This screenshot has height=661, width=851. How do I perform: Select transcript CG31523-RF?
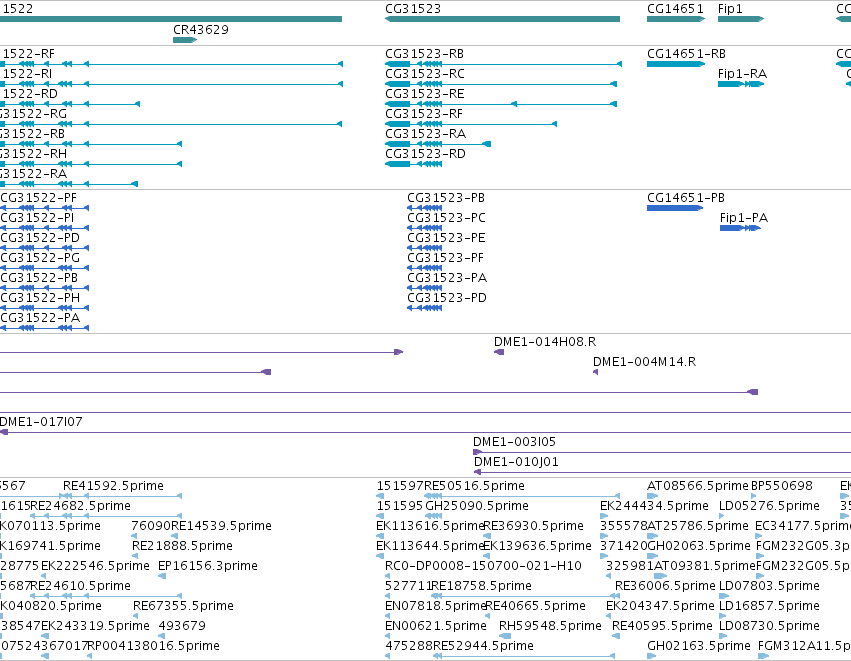tap(424, 114)
